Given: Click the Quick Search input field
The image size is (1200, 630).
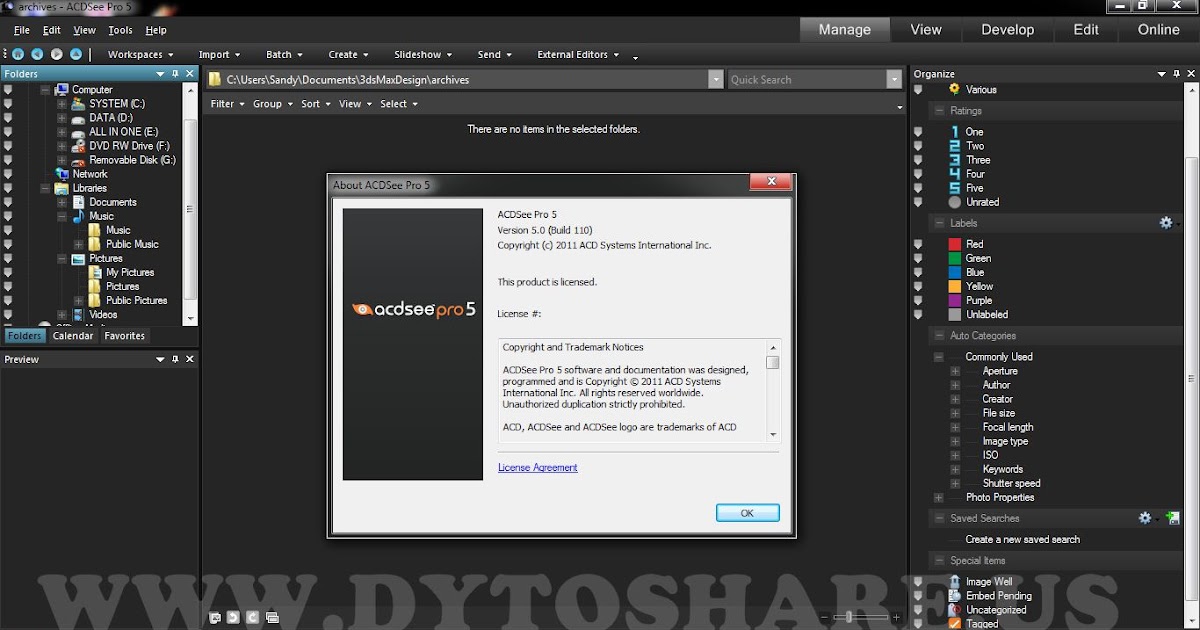Looking at the screenshot, I should click(806, 79).
